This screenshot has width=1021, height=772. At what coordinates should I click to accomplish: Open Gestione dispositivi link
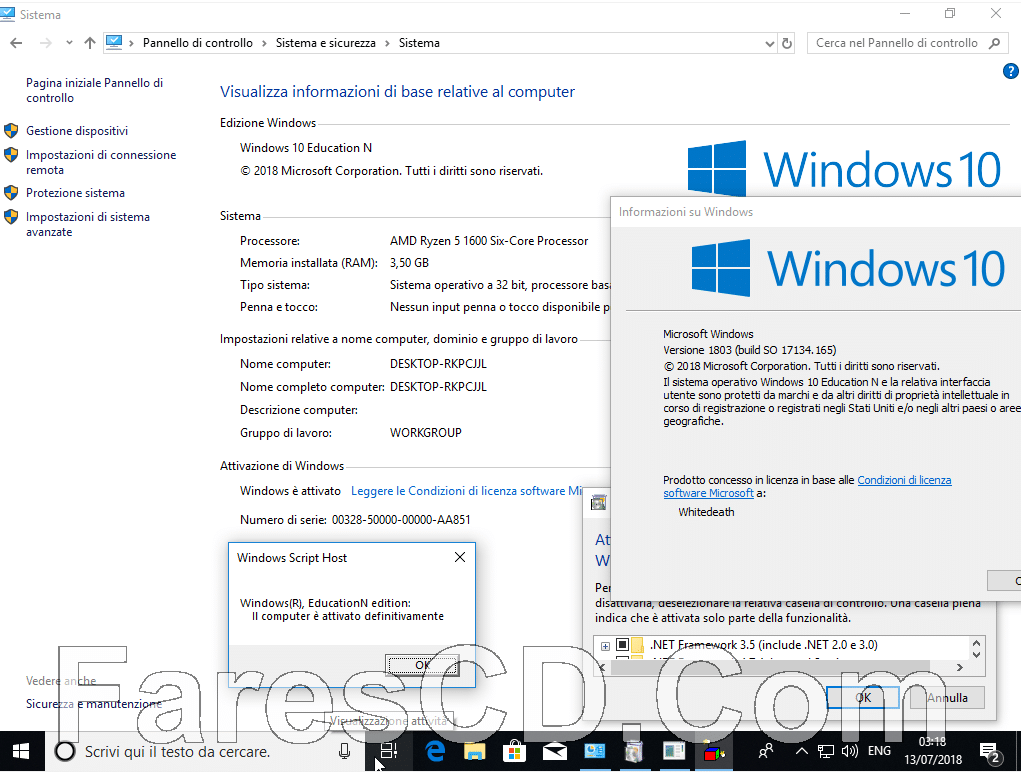pos(77,131)
